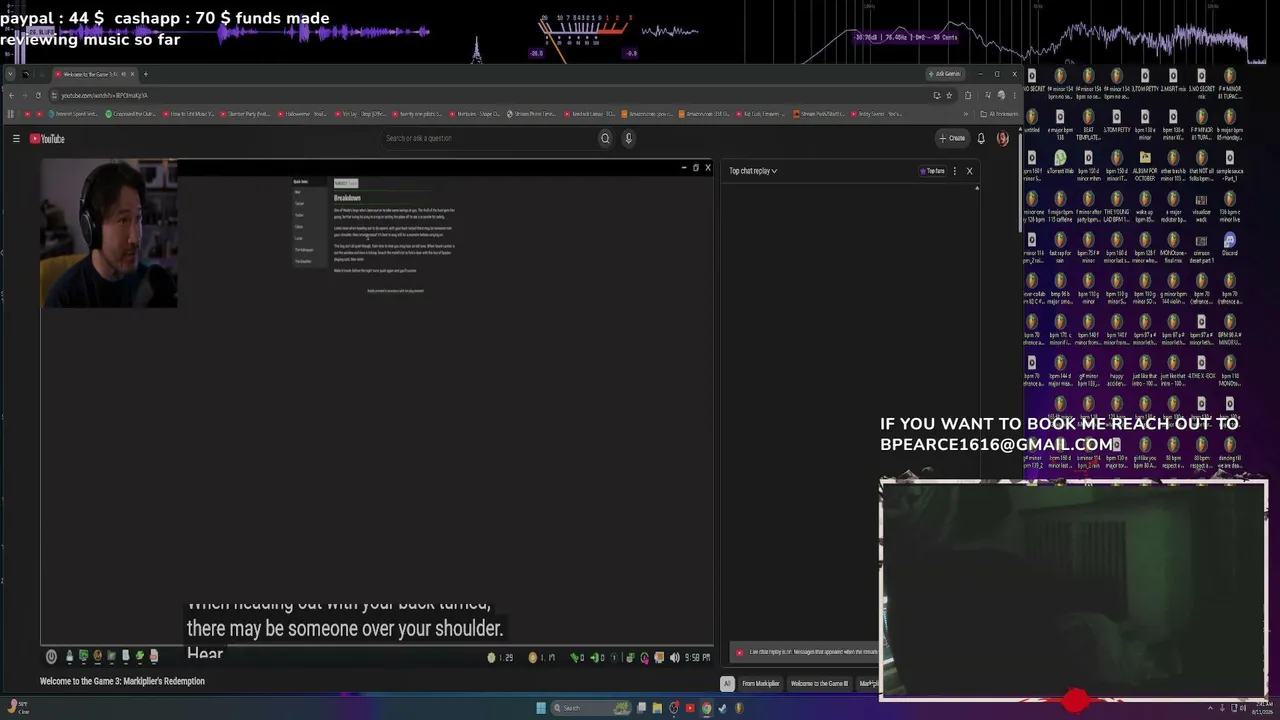Click the Top fans badge in chat

point(933,171)
